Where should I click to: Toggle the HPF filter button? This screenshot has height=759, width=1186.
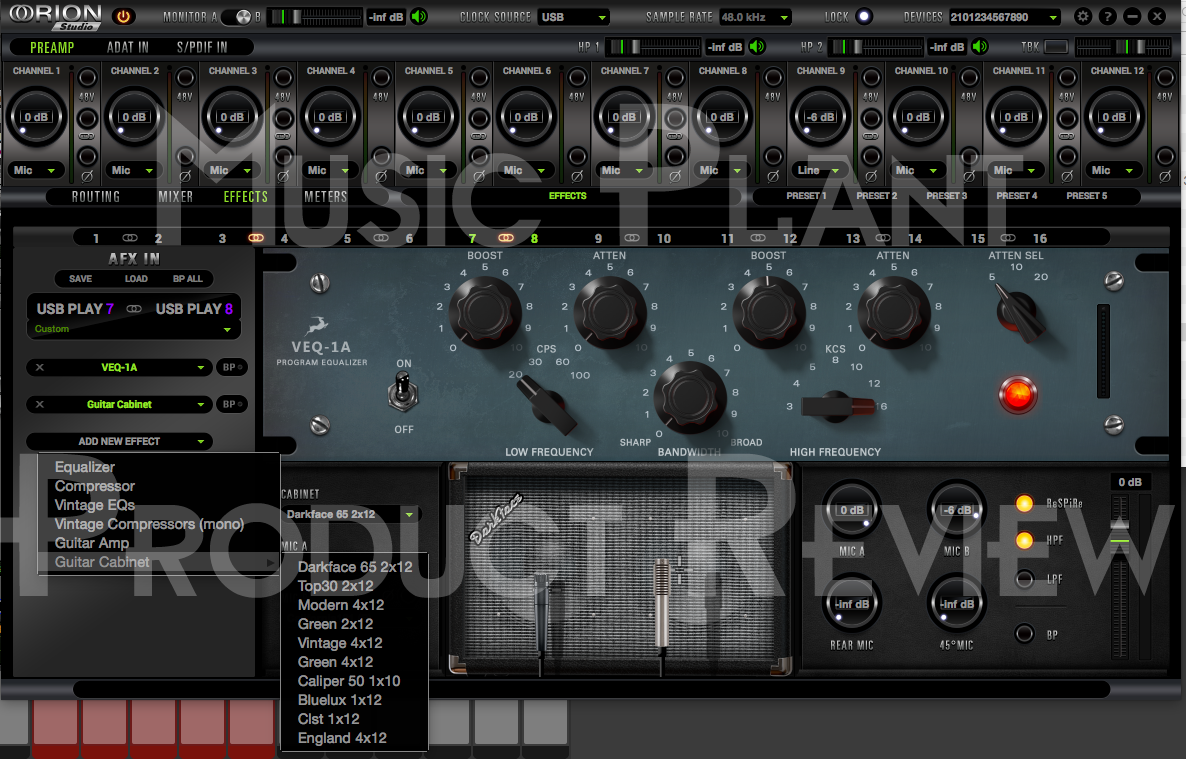tap(1024, 540)
